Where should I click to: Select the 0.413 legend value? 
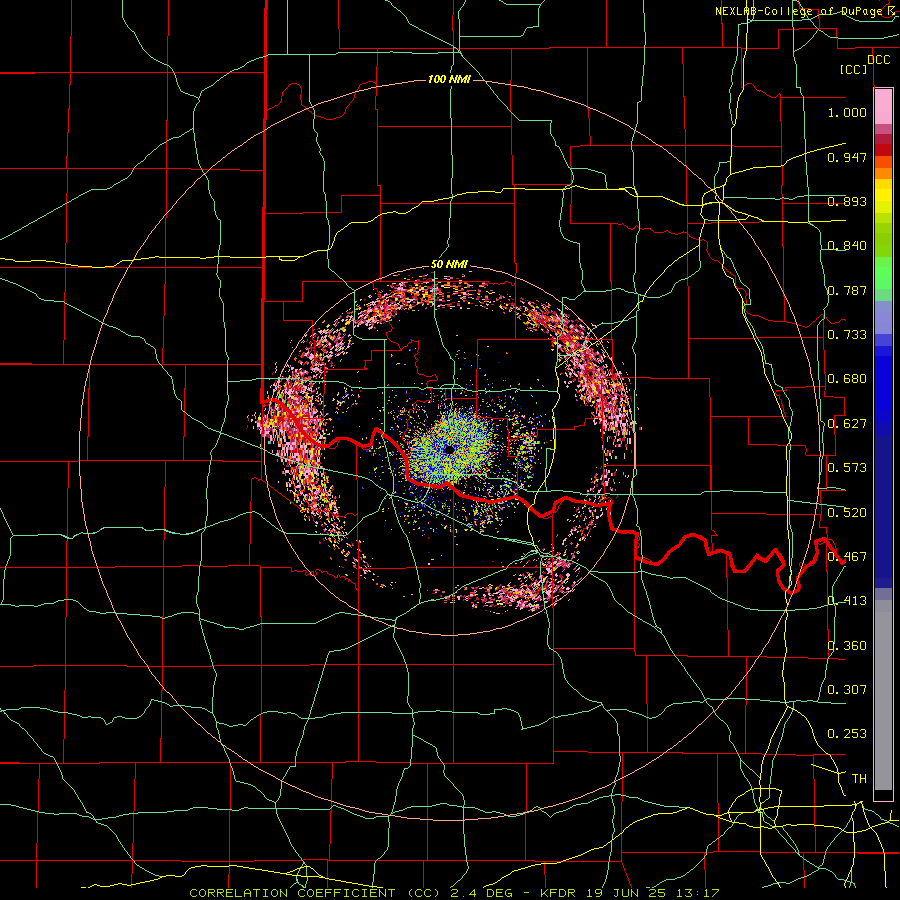click(x=847, y=601)
